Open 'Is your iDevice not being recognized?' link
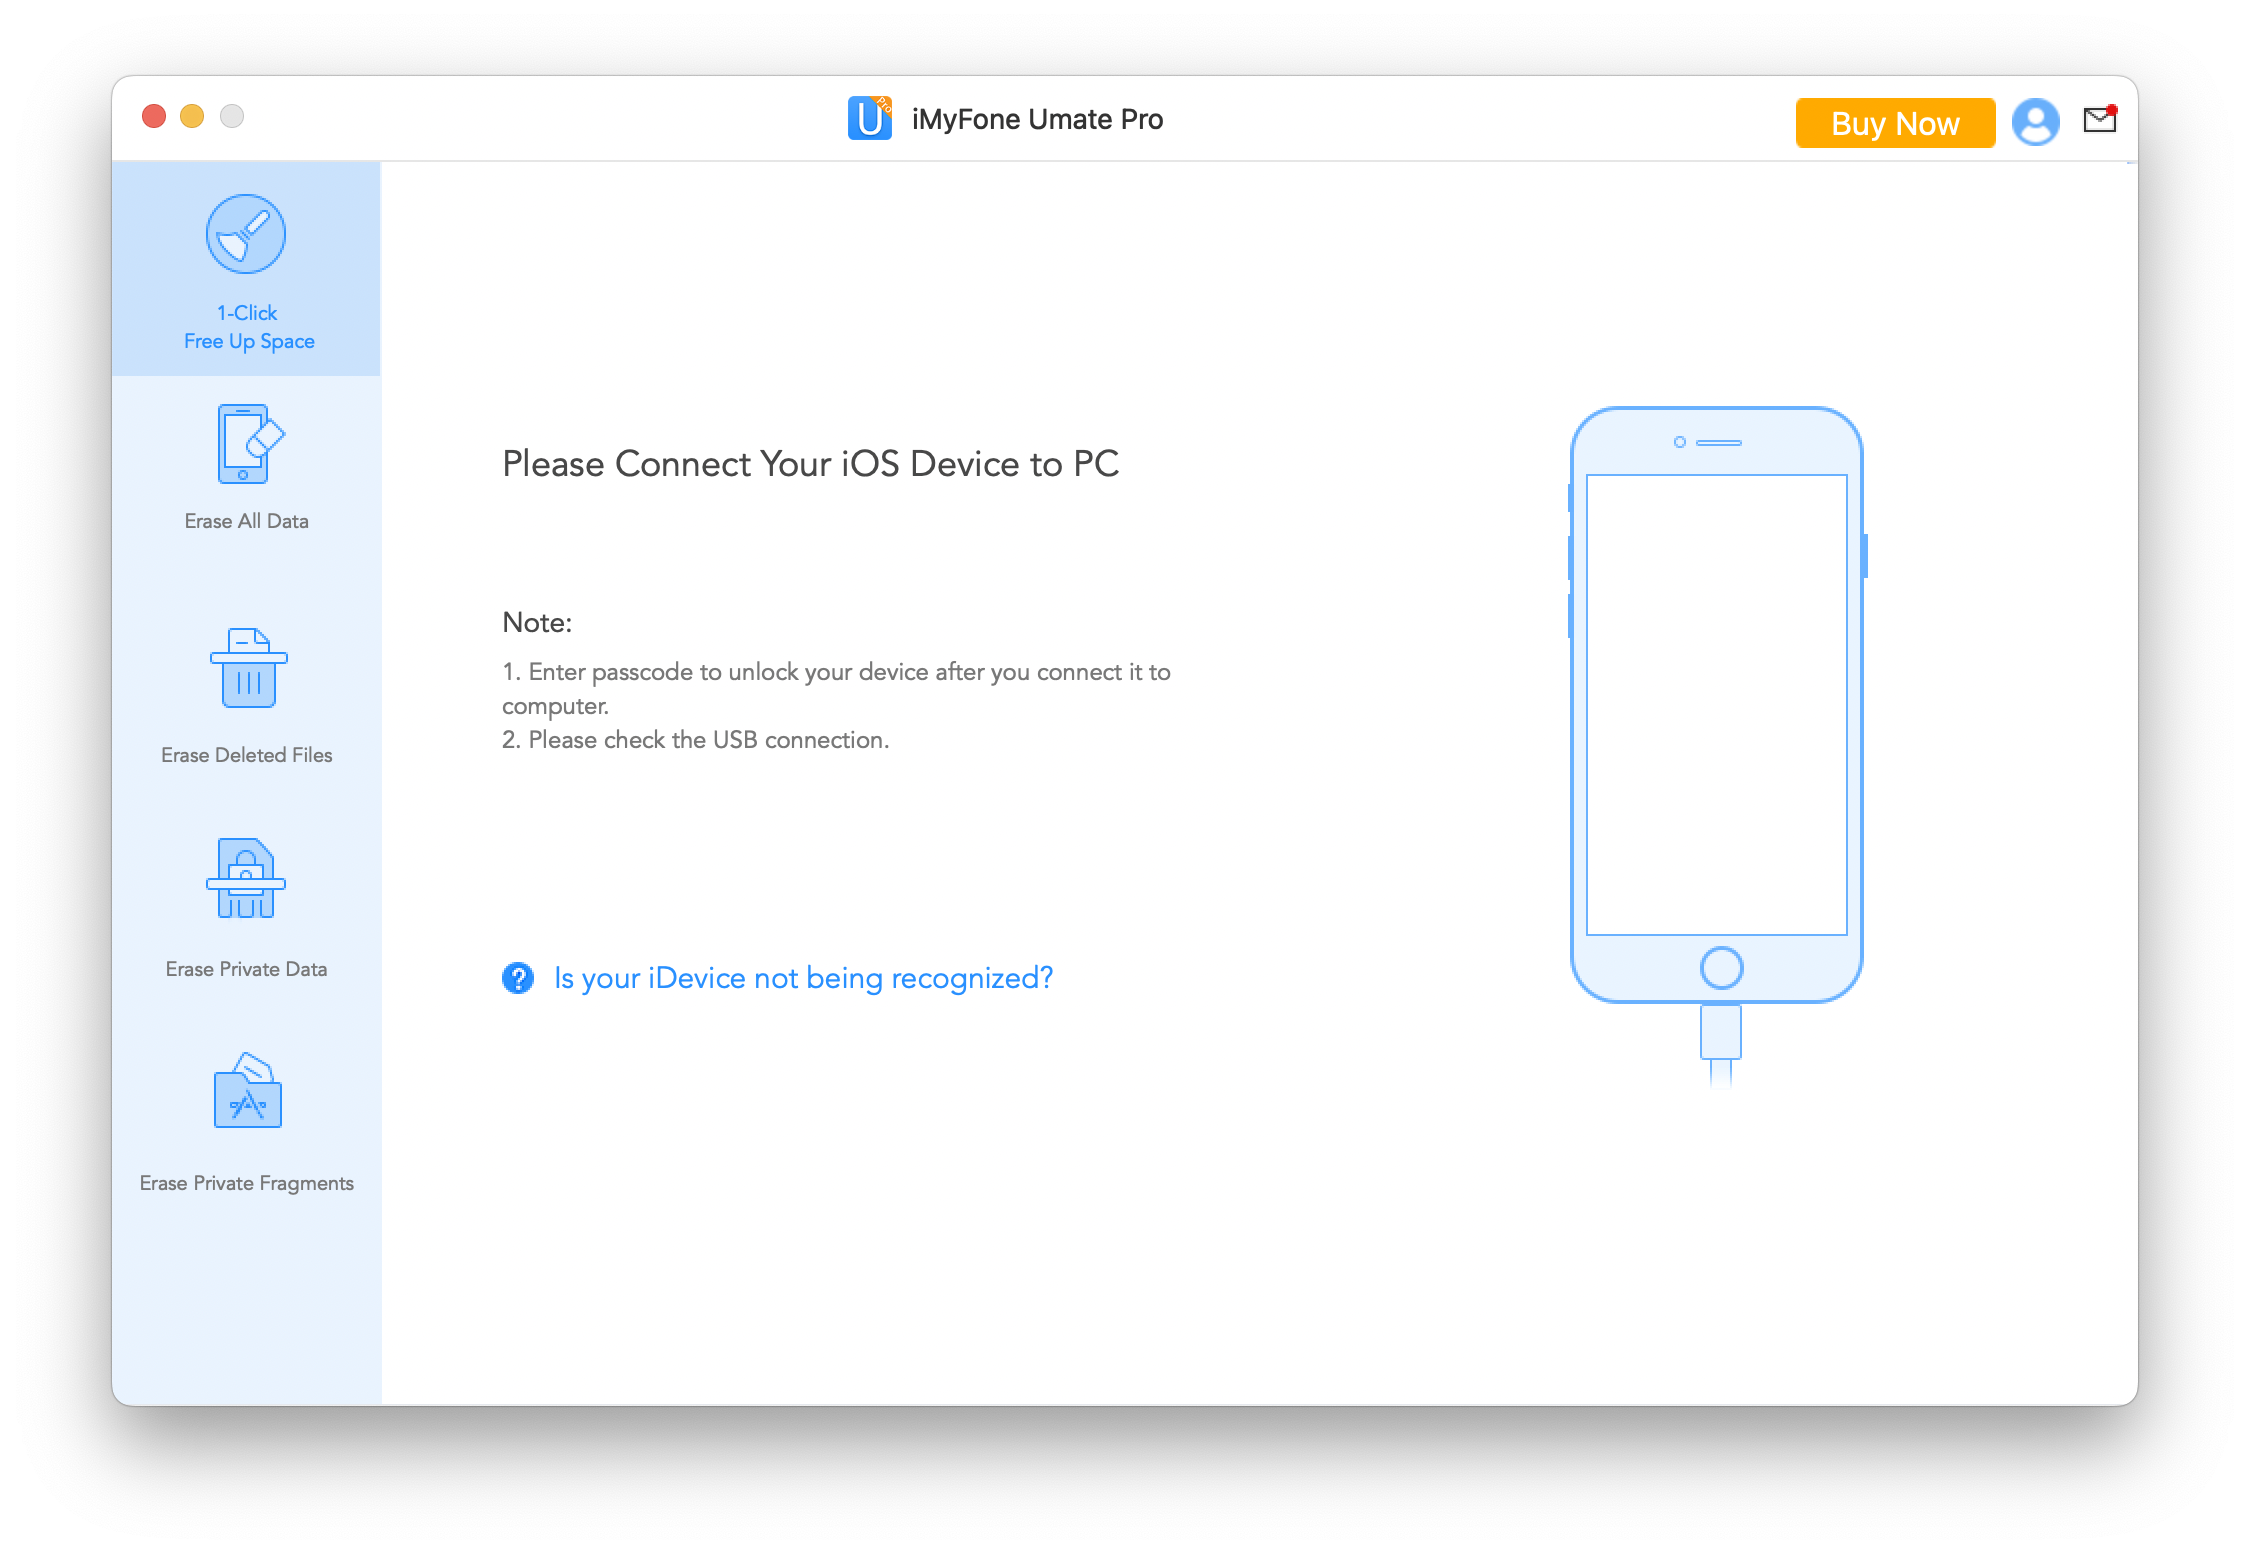Viewport: 2250px width, 1554px height. tap(804, 978)
